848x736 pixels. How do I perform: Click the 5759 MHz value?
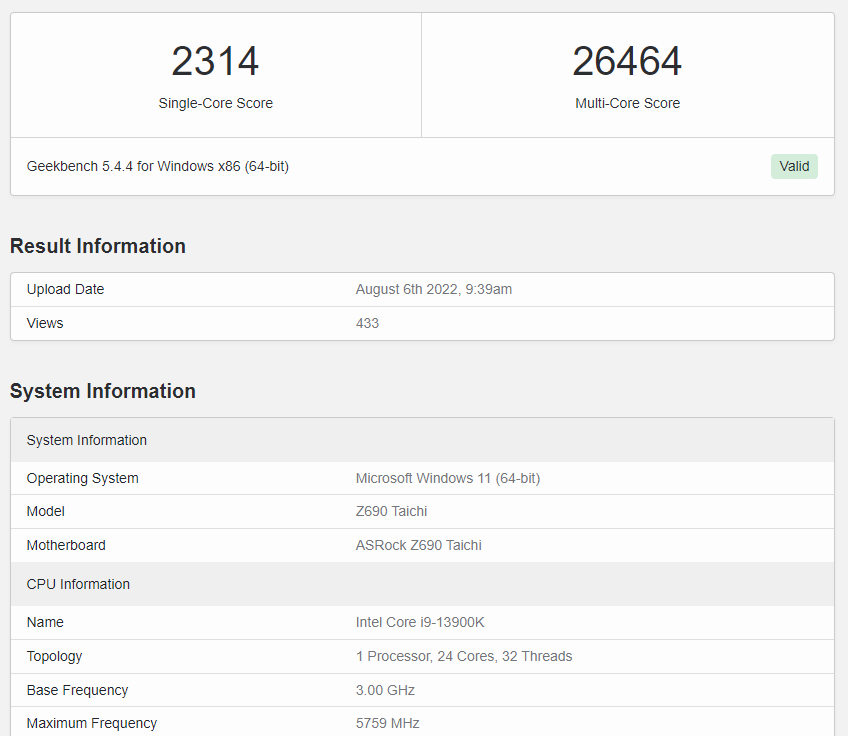(387, 724)
